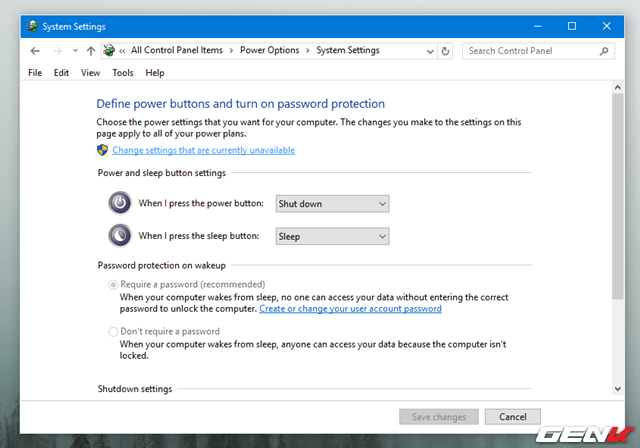Screen dimensions: 640x448
Task: Click the System Settings breadcrumb
Action: [x=348, y=50]
